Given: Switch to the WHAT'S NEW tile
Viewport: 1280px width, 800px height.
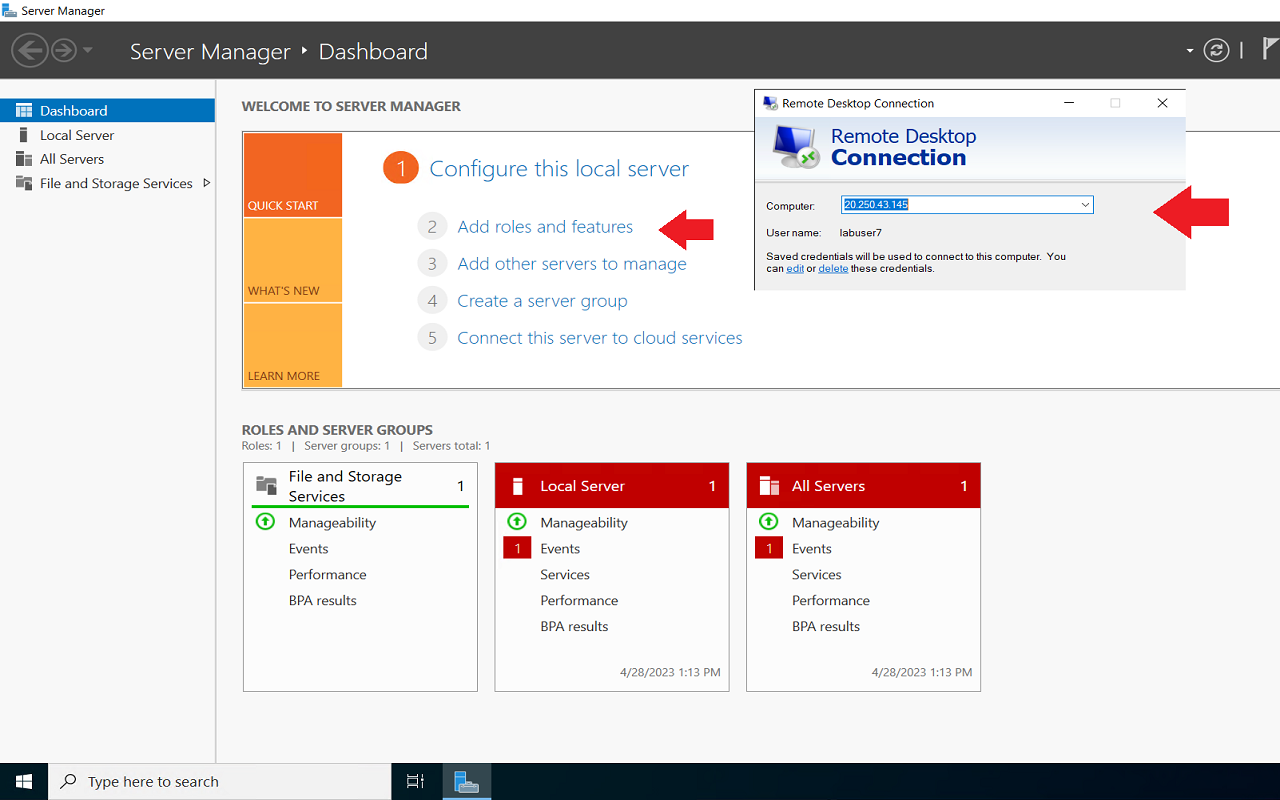Looking at the screenshot, I should click(293, 260).
